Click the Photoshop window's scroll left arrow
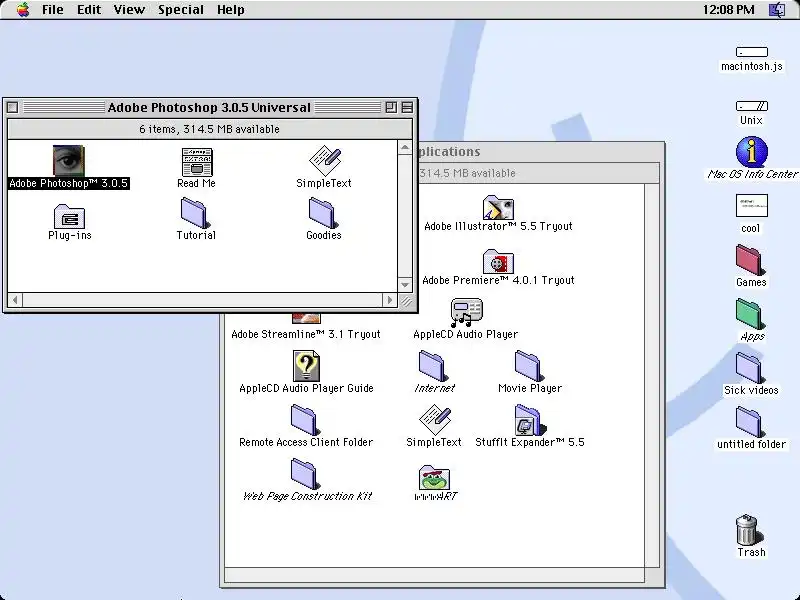This screenshot has width=800, height=600. click(x=15, y=300)
